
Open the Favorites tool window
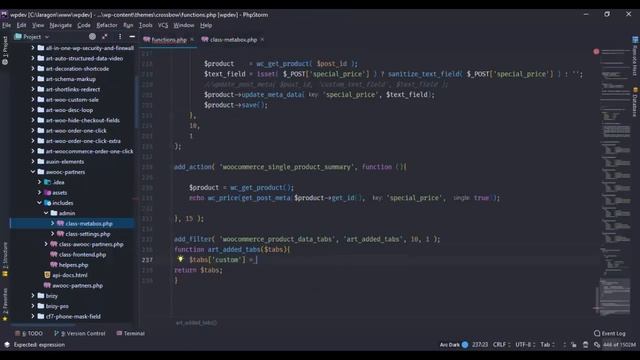(5, 304)
